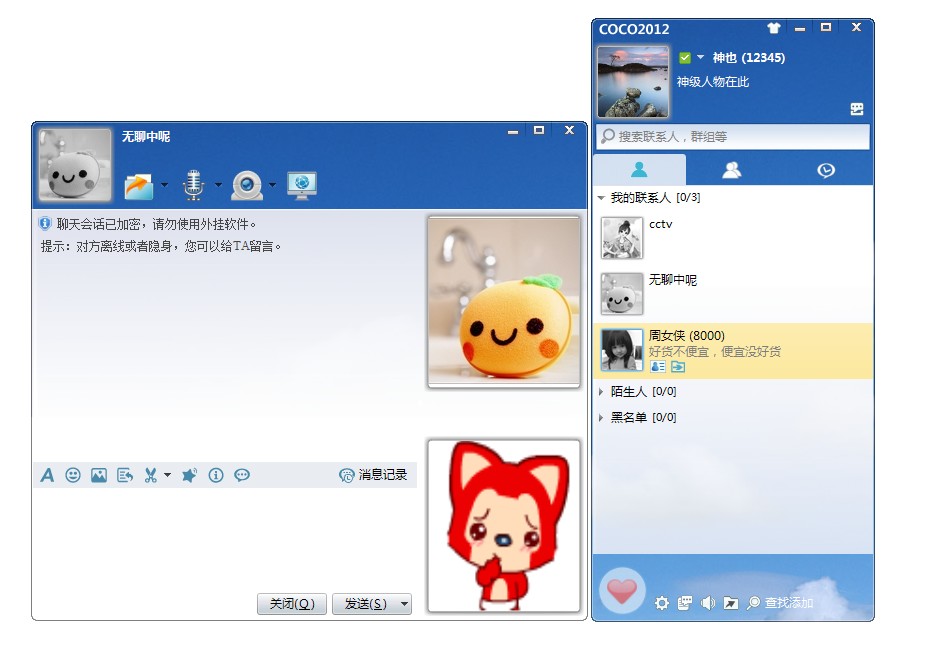Open settings with the gear icon

[662, 603]
